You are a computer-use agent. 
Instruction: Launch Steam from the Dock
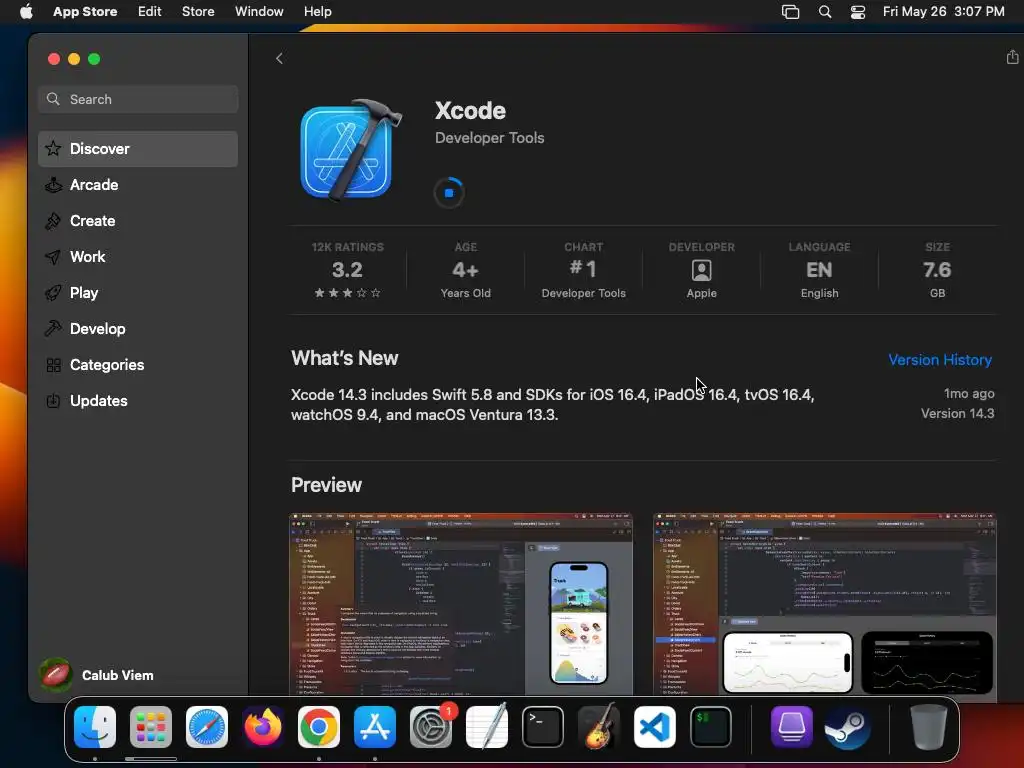(x=848, y=727)
